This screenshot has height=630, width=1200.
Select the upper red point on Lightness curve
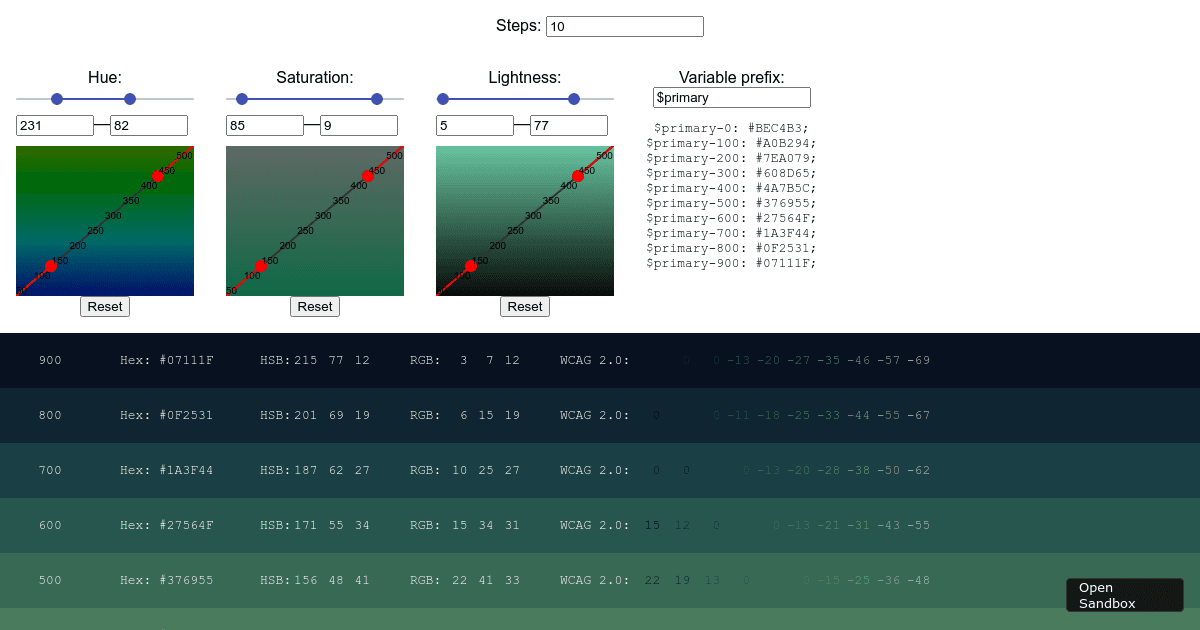click(576, 175)
